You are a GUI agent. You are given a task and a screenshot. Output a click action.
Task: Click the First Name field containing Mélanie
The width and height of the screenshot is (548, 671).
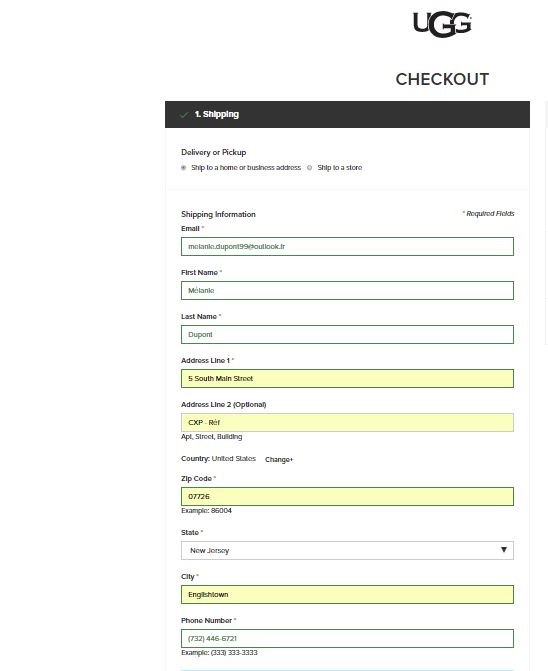coord(347,291)
